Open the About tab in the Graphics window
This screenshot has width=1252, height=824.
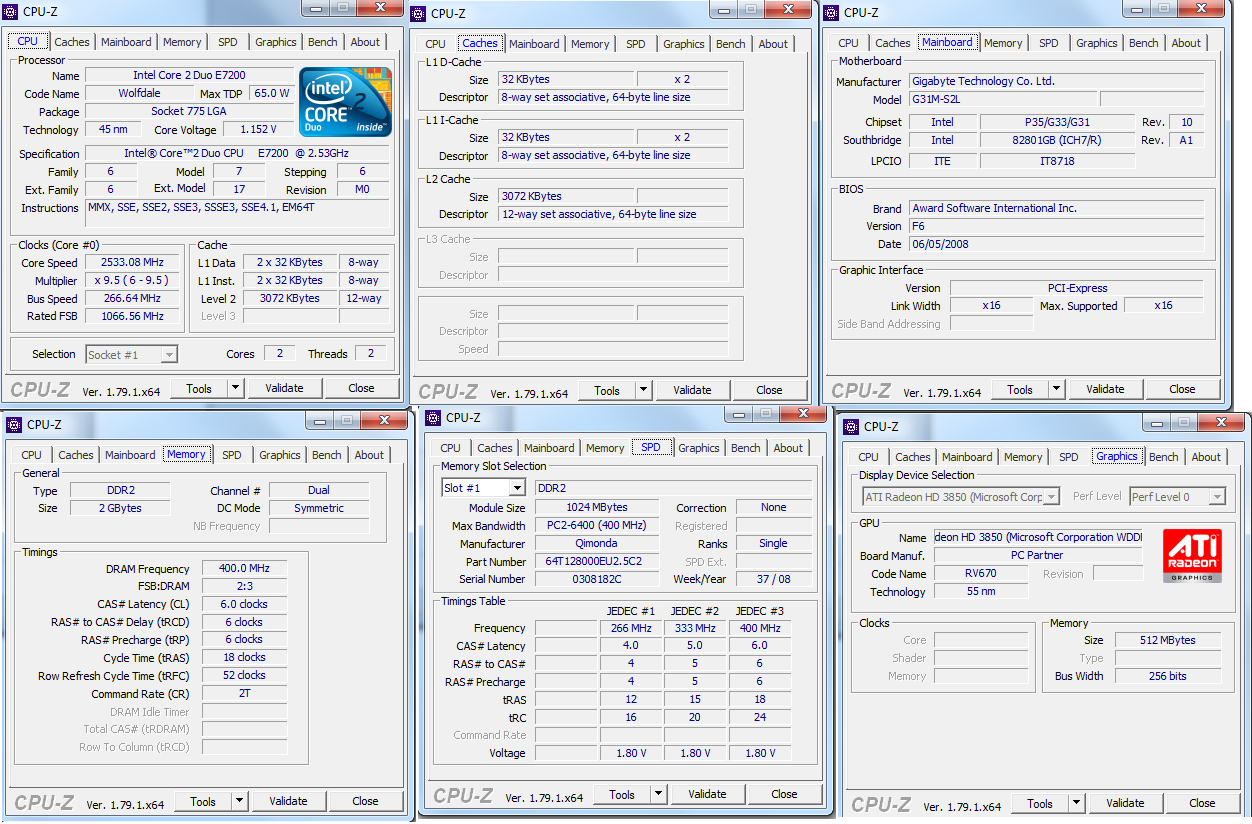click(x=1205, y=457)
